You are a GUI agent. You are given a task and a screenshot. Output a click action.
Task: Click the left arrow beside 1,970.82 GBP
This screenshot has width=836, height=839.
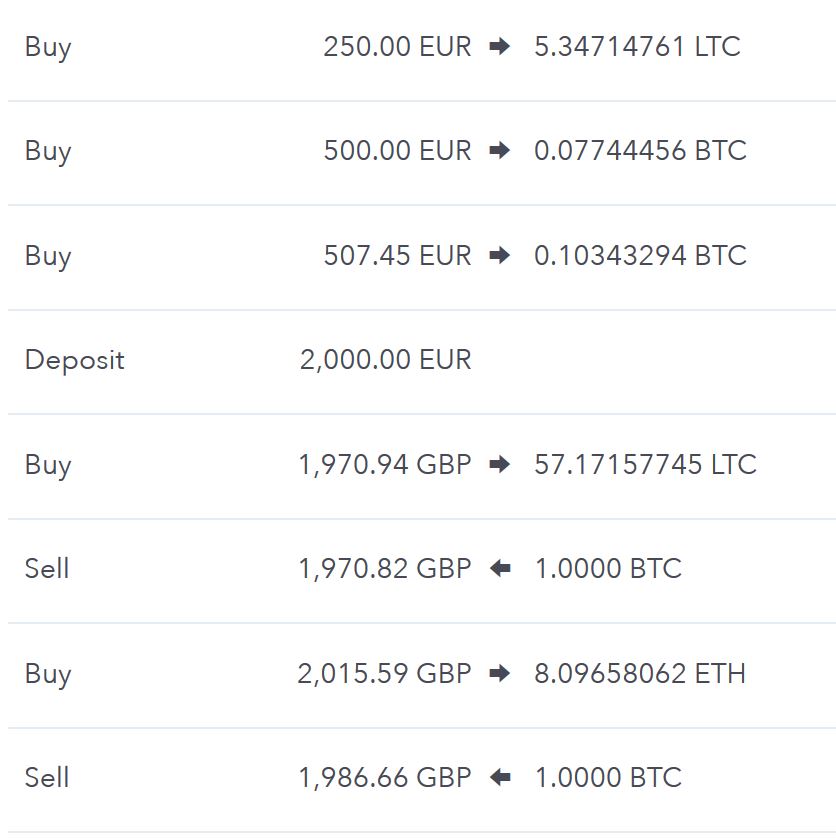(500, 568)
